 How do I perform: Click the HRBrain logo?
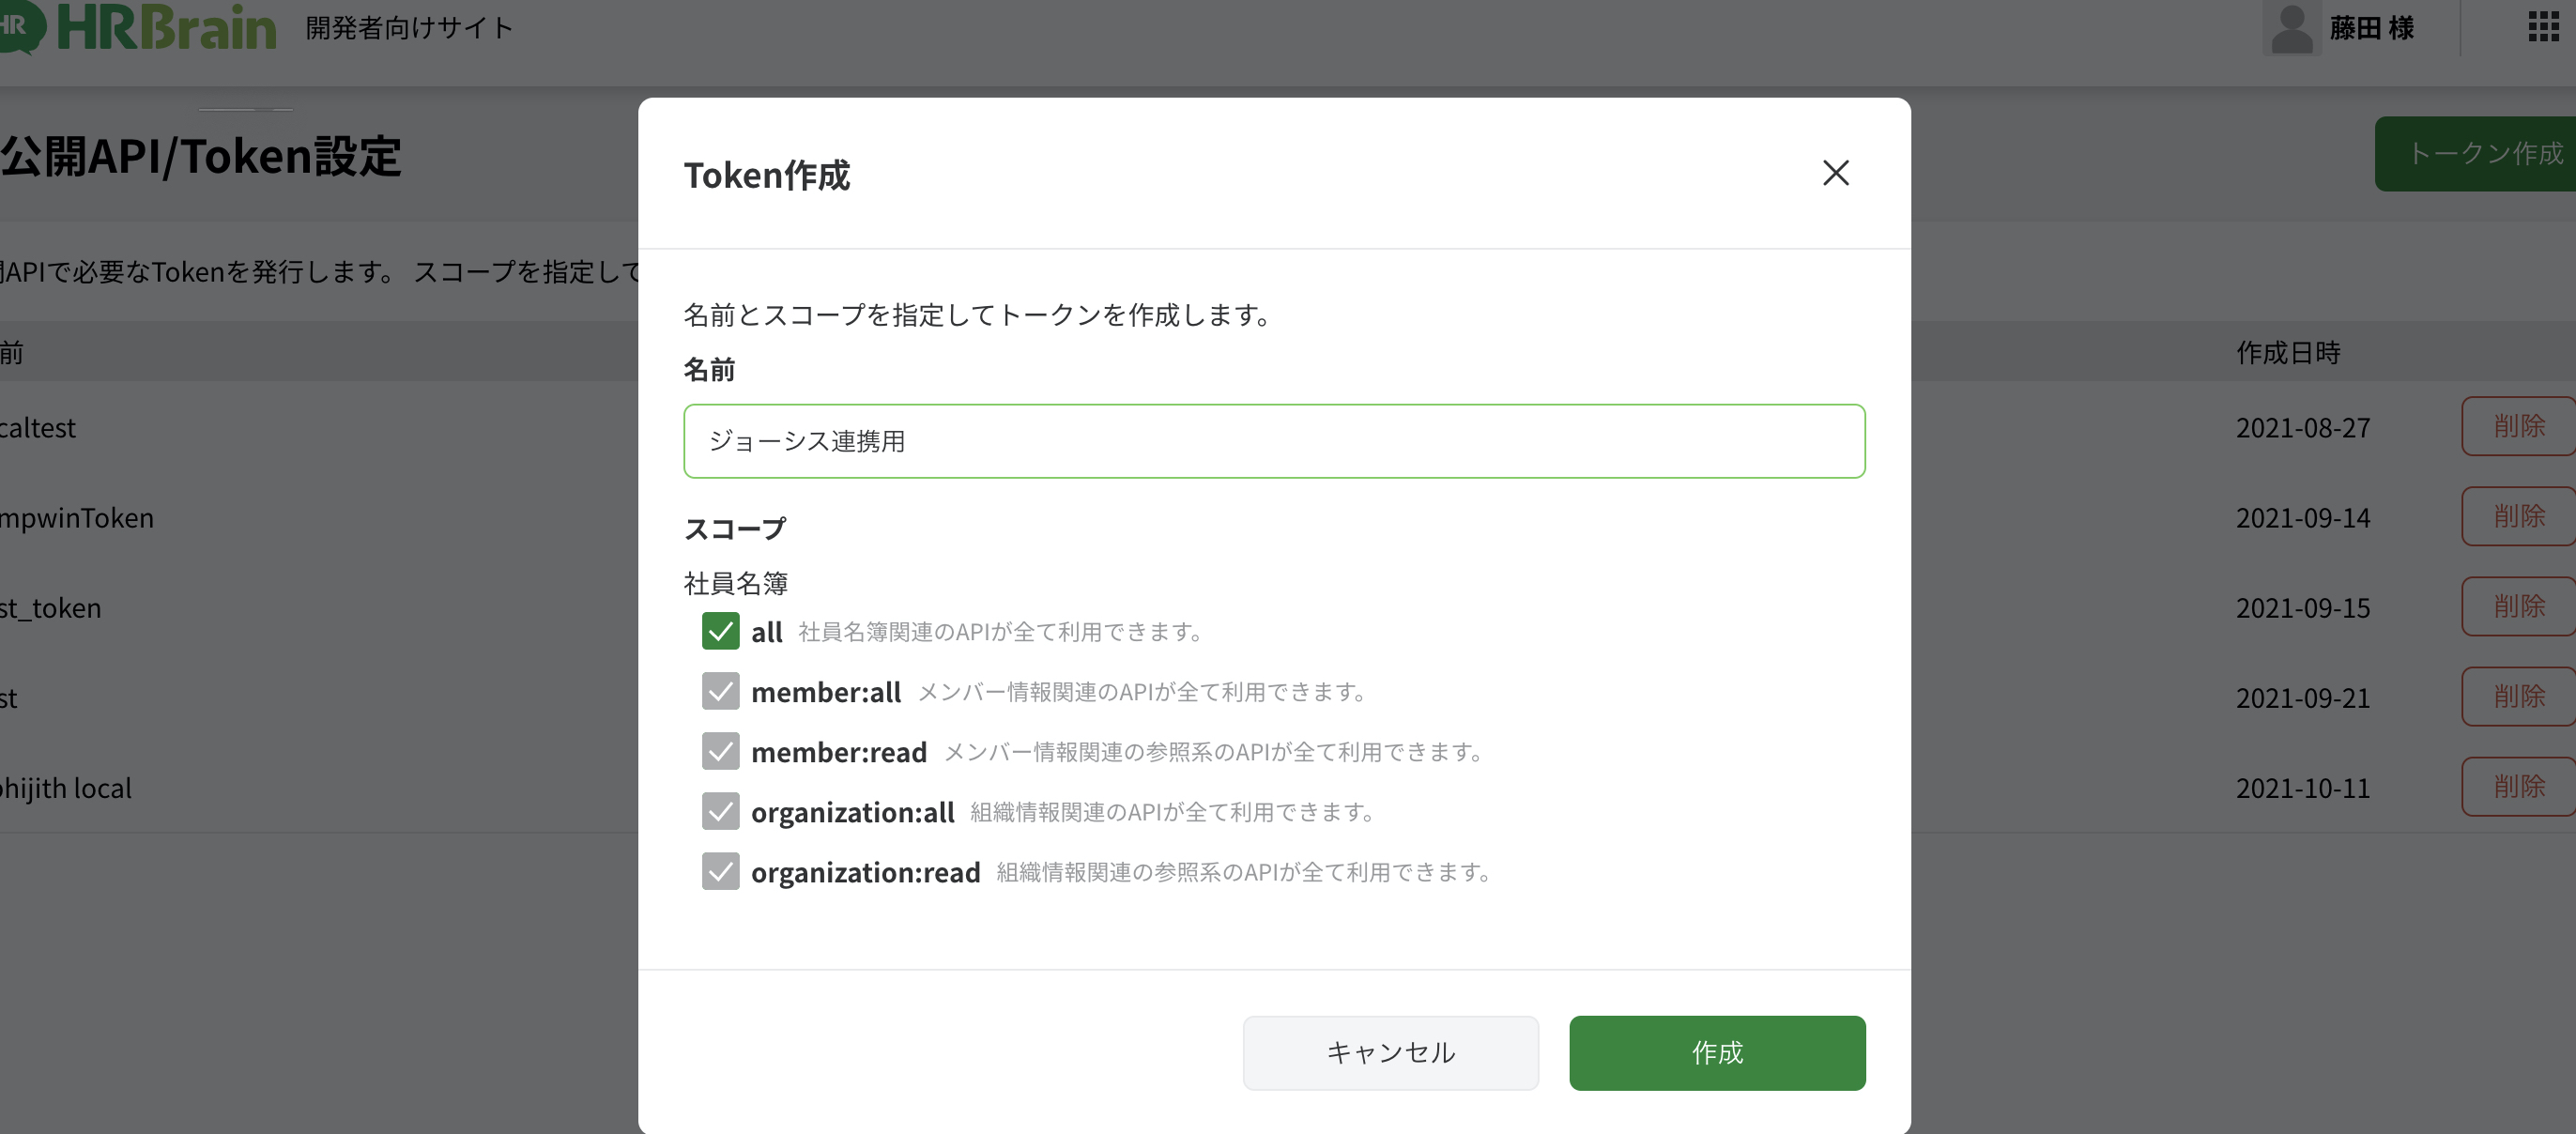click(140, 28)
